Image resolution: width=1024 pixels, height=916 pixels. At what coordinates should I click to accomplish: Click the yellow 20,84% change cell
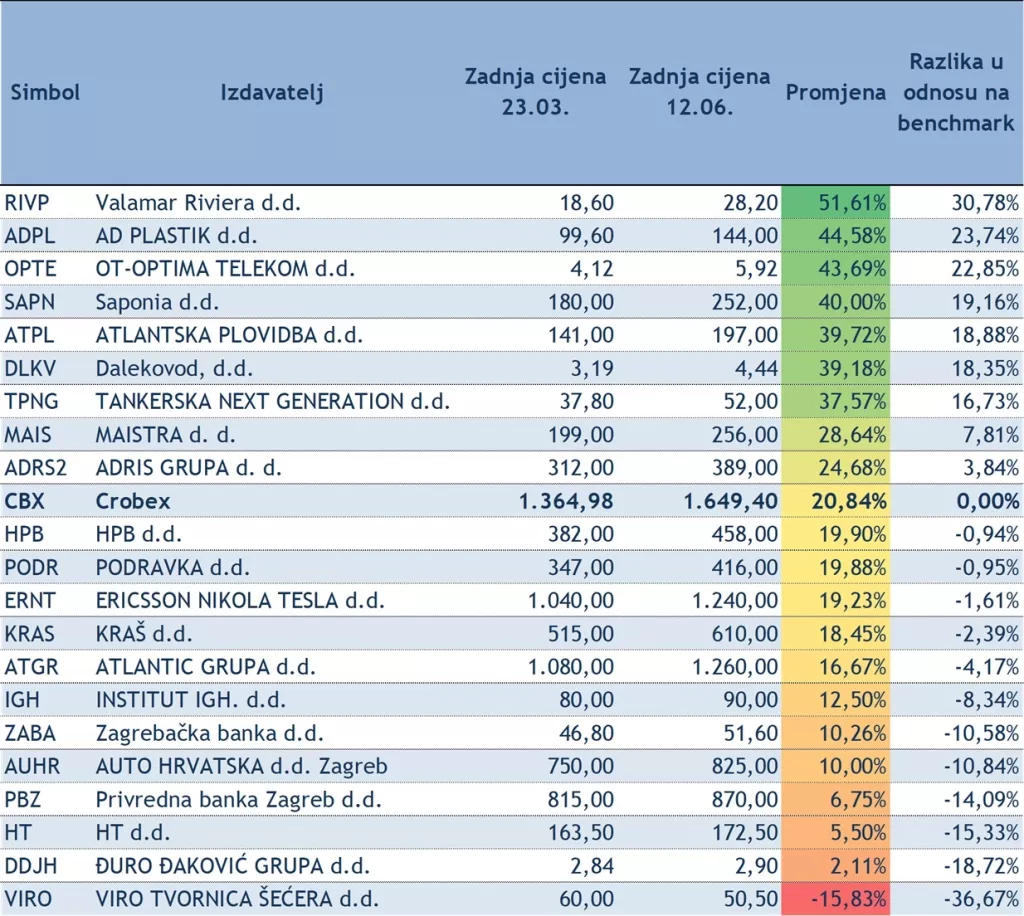(x=836, y=501)
